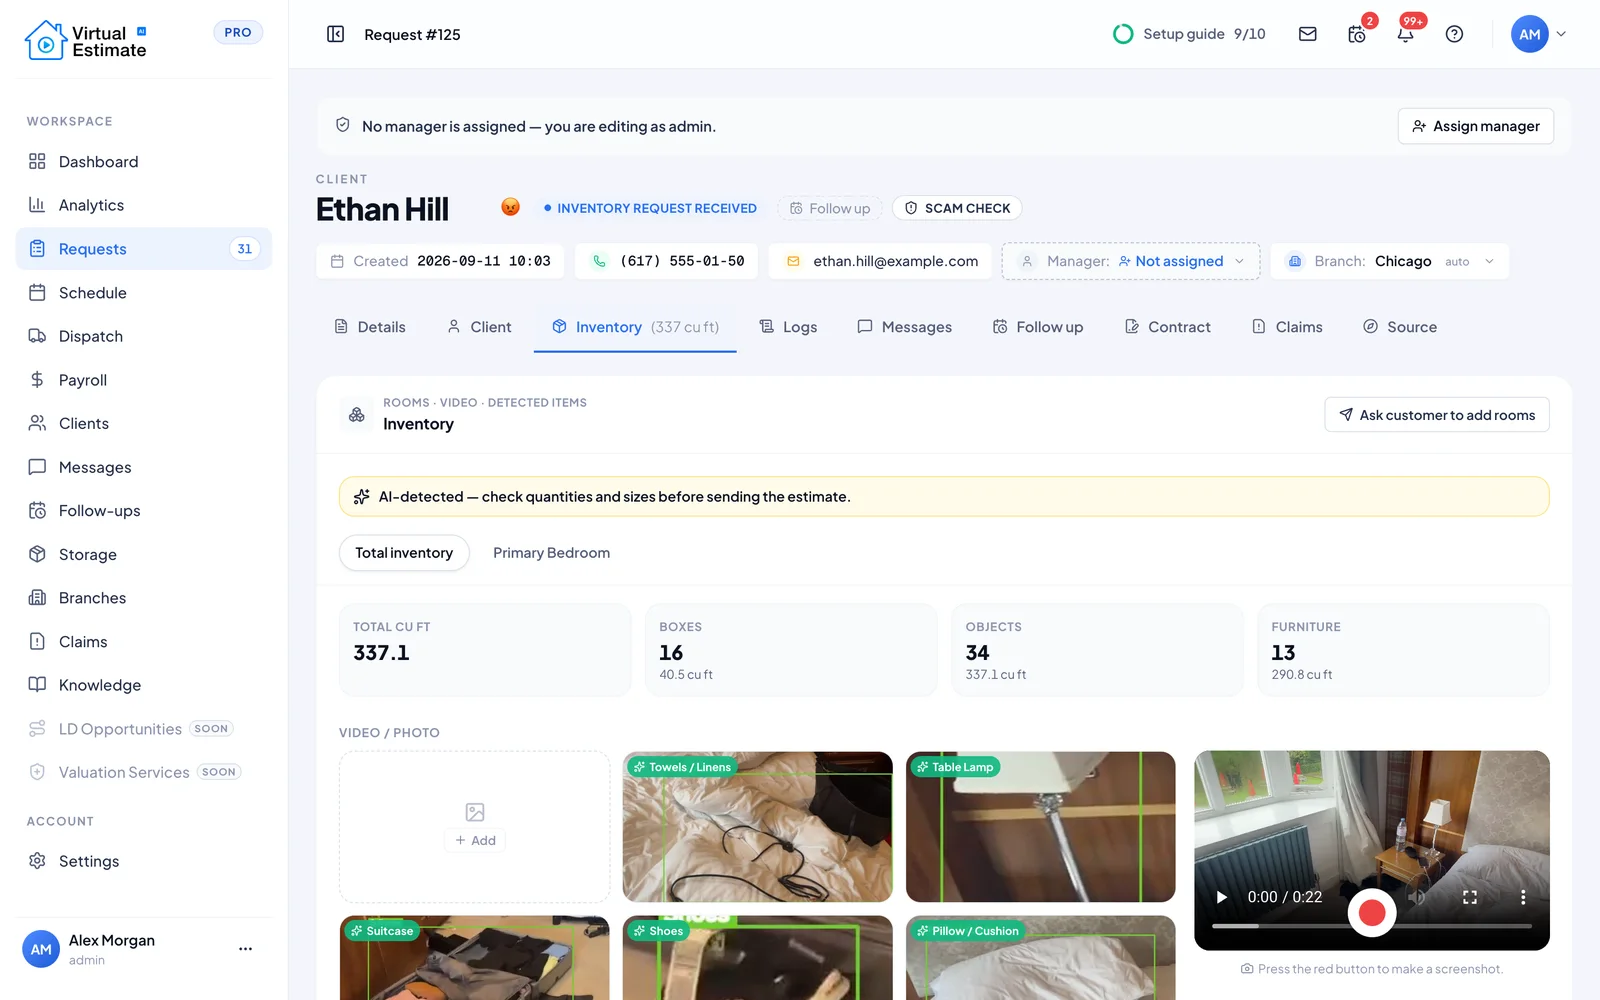Click the Assign manager button
This screenshot has width=1600, height=1000.
[1476, 126]
